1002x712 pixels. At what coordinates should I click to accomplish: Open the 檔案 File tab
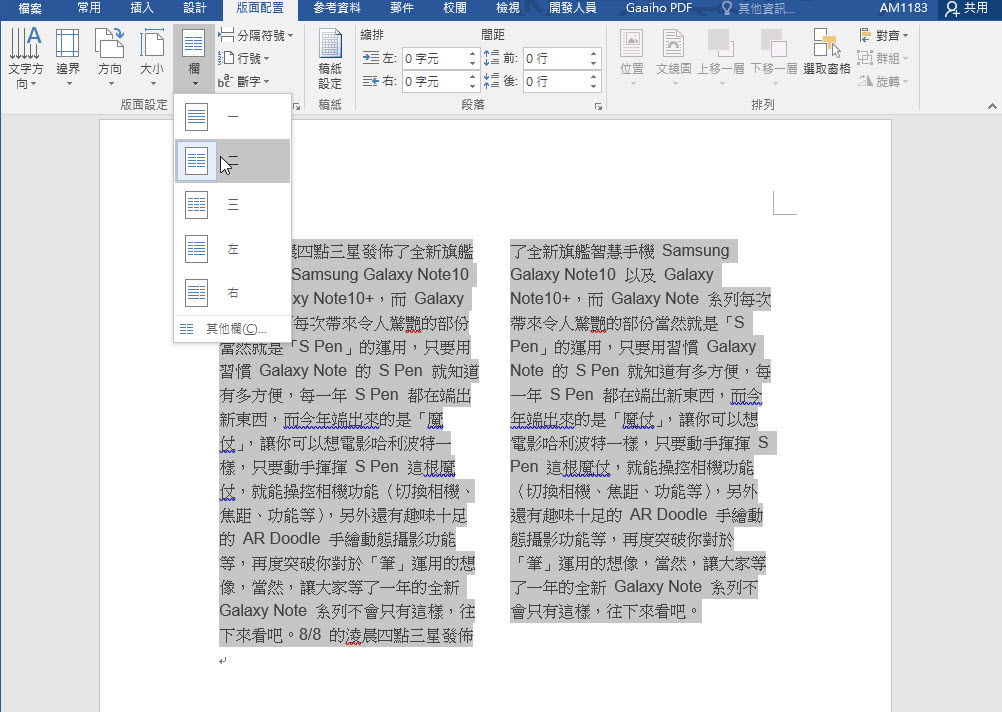point(30,8)
